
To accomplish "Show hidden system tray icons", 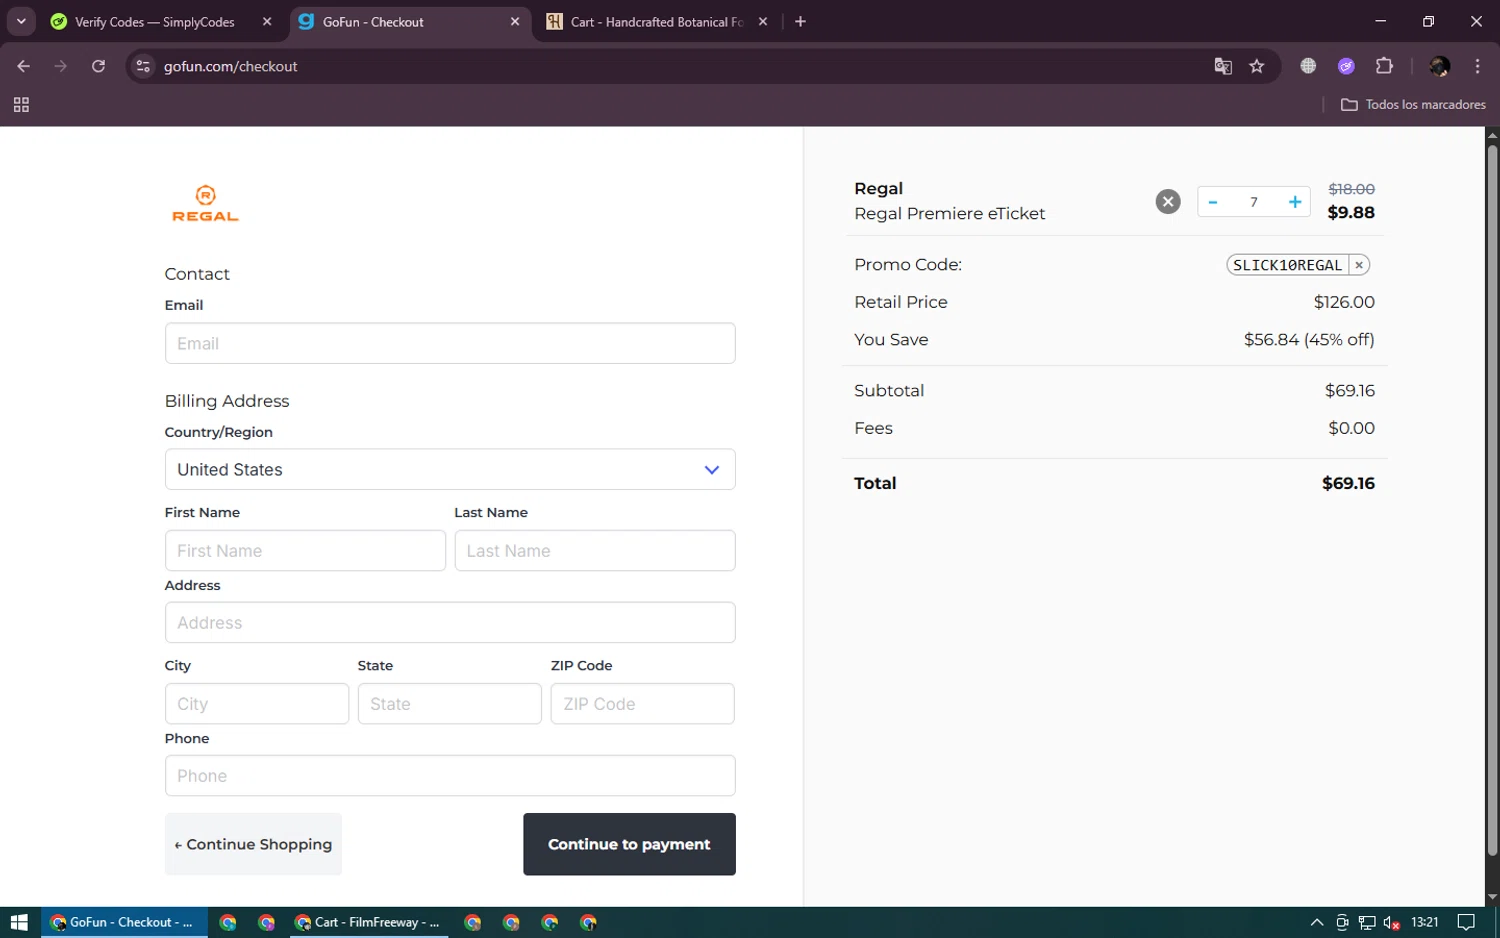I will [1317, 922].
